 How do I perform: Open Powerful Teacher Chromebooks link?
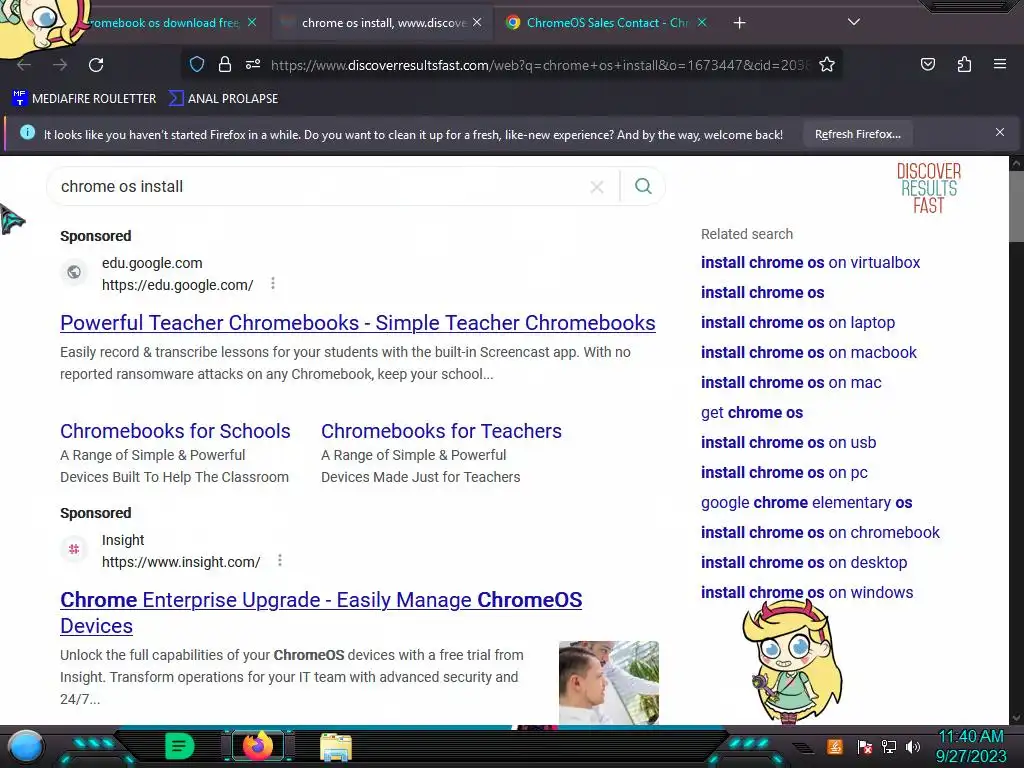pyautogui.click(x=358, y=323)
